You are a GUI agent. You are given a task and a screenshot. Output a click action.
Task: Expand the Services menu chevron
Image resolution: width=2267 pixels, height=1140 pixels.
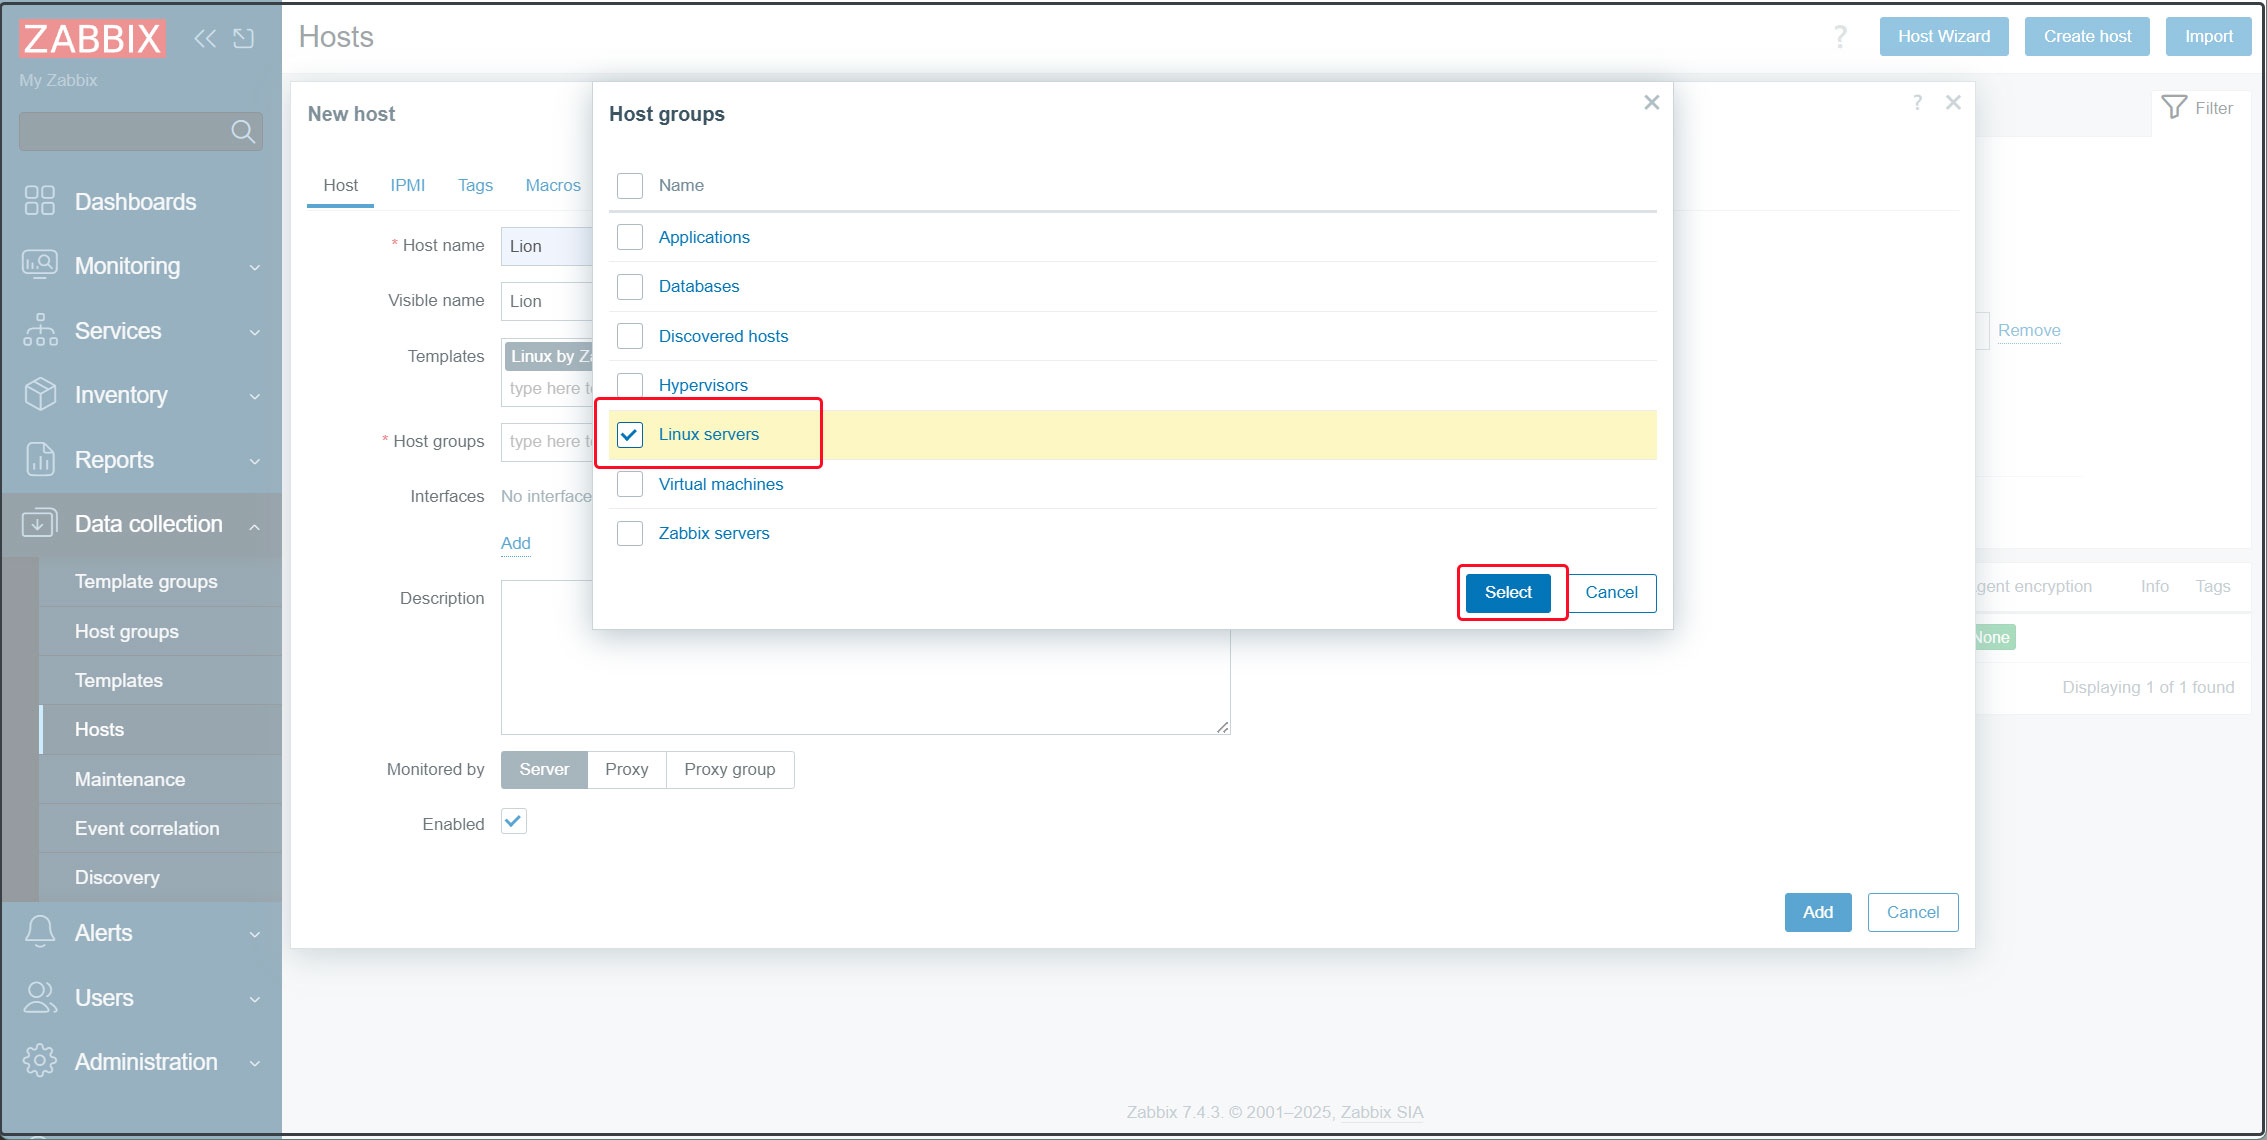tap(255, 331)
